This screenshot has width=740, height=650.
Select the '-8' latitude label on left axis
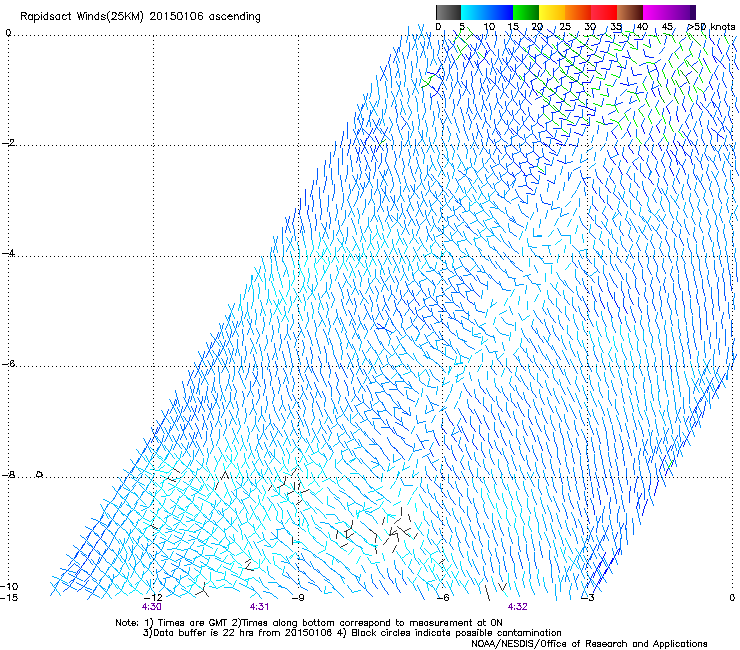point(8,474)
